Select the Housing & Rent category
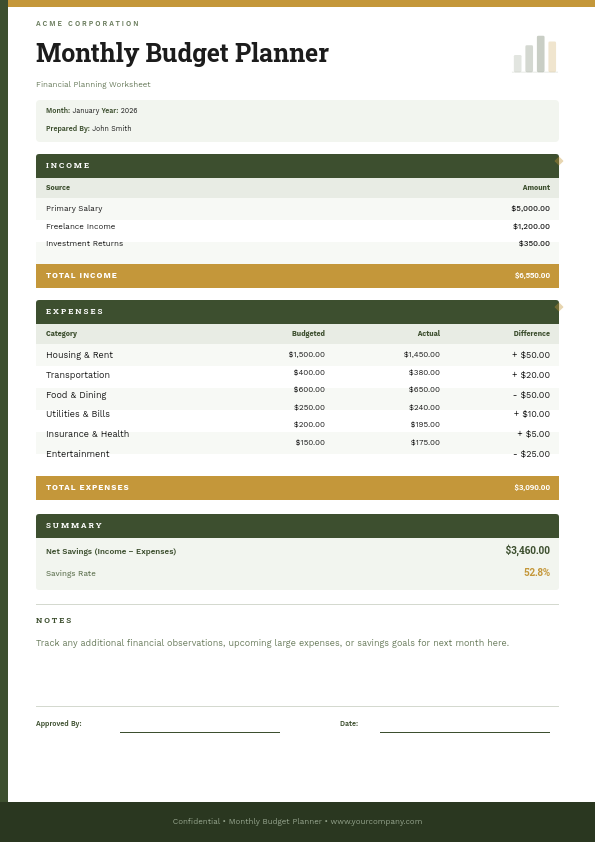 [79, 355]
